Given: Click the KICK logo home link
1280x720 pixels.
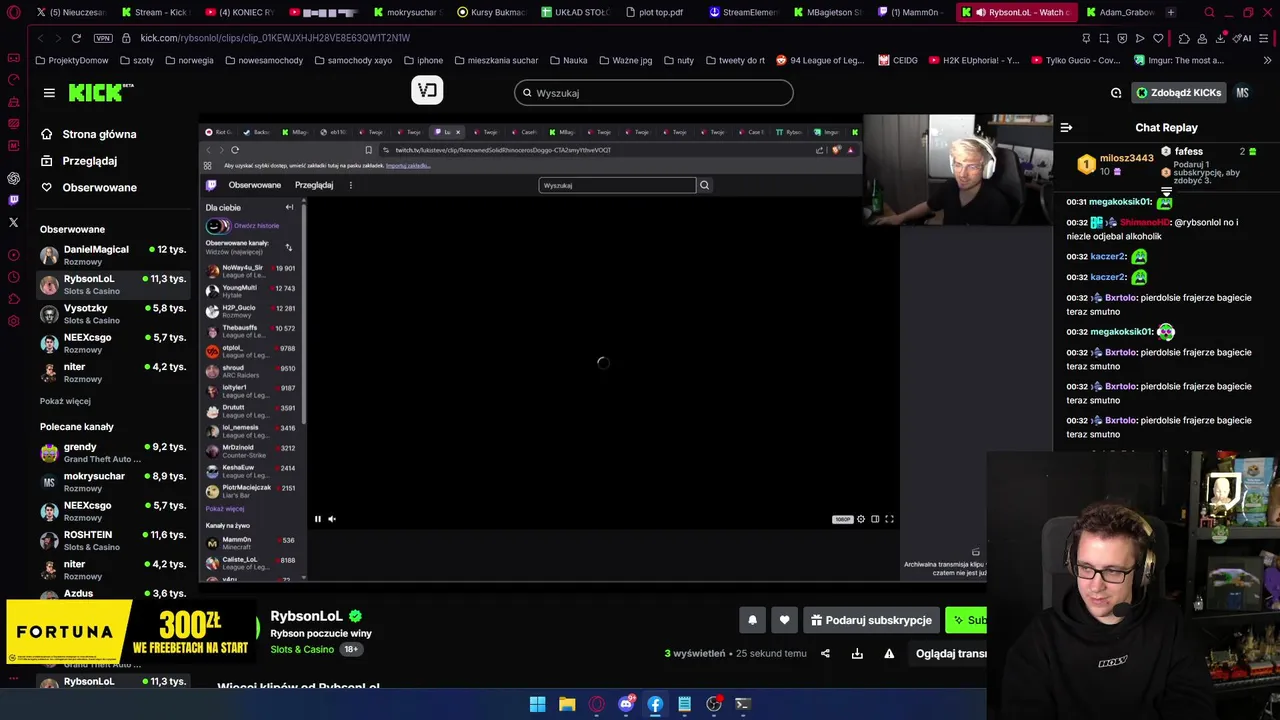Looking at the screenshot, I should 100,92.
